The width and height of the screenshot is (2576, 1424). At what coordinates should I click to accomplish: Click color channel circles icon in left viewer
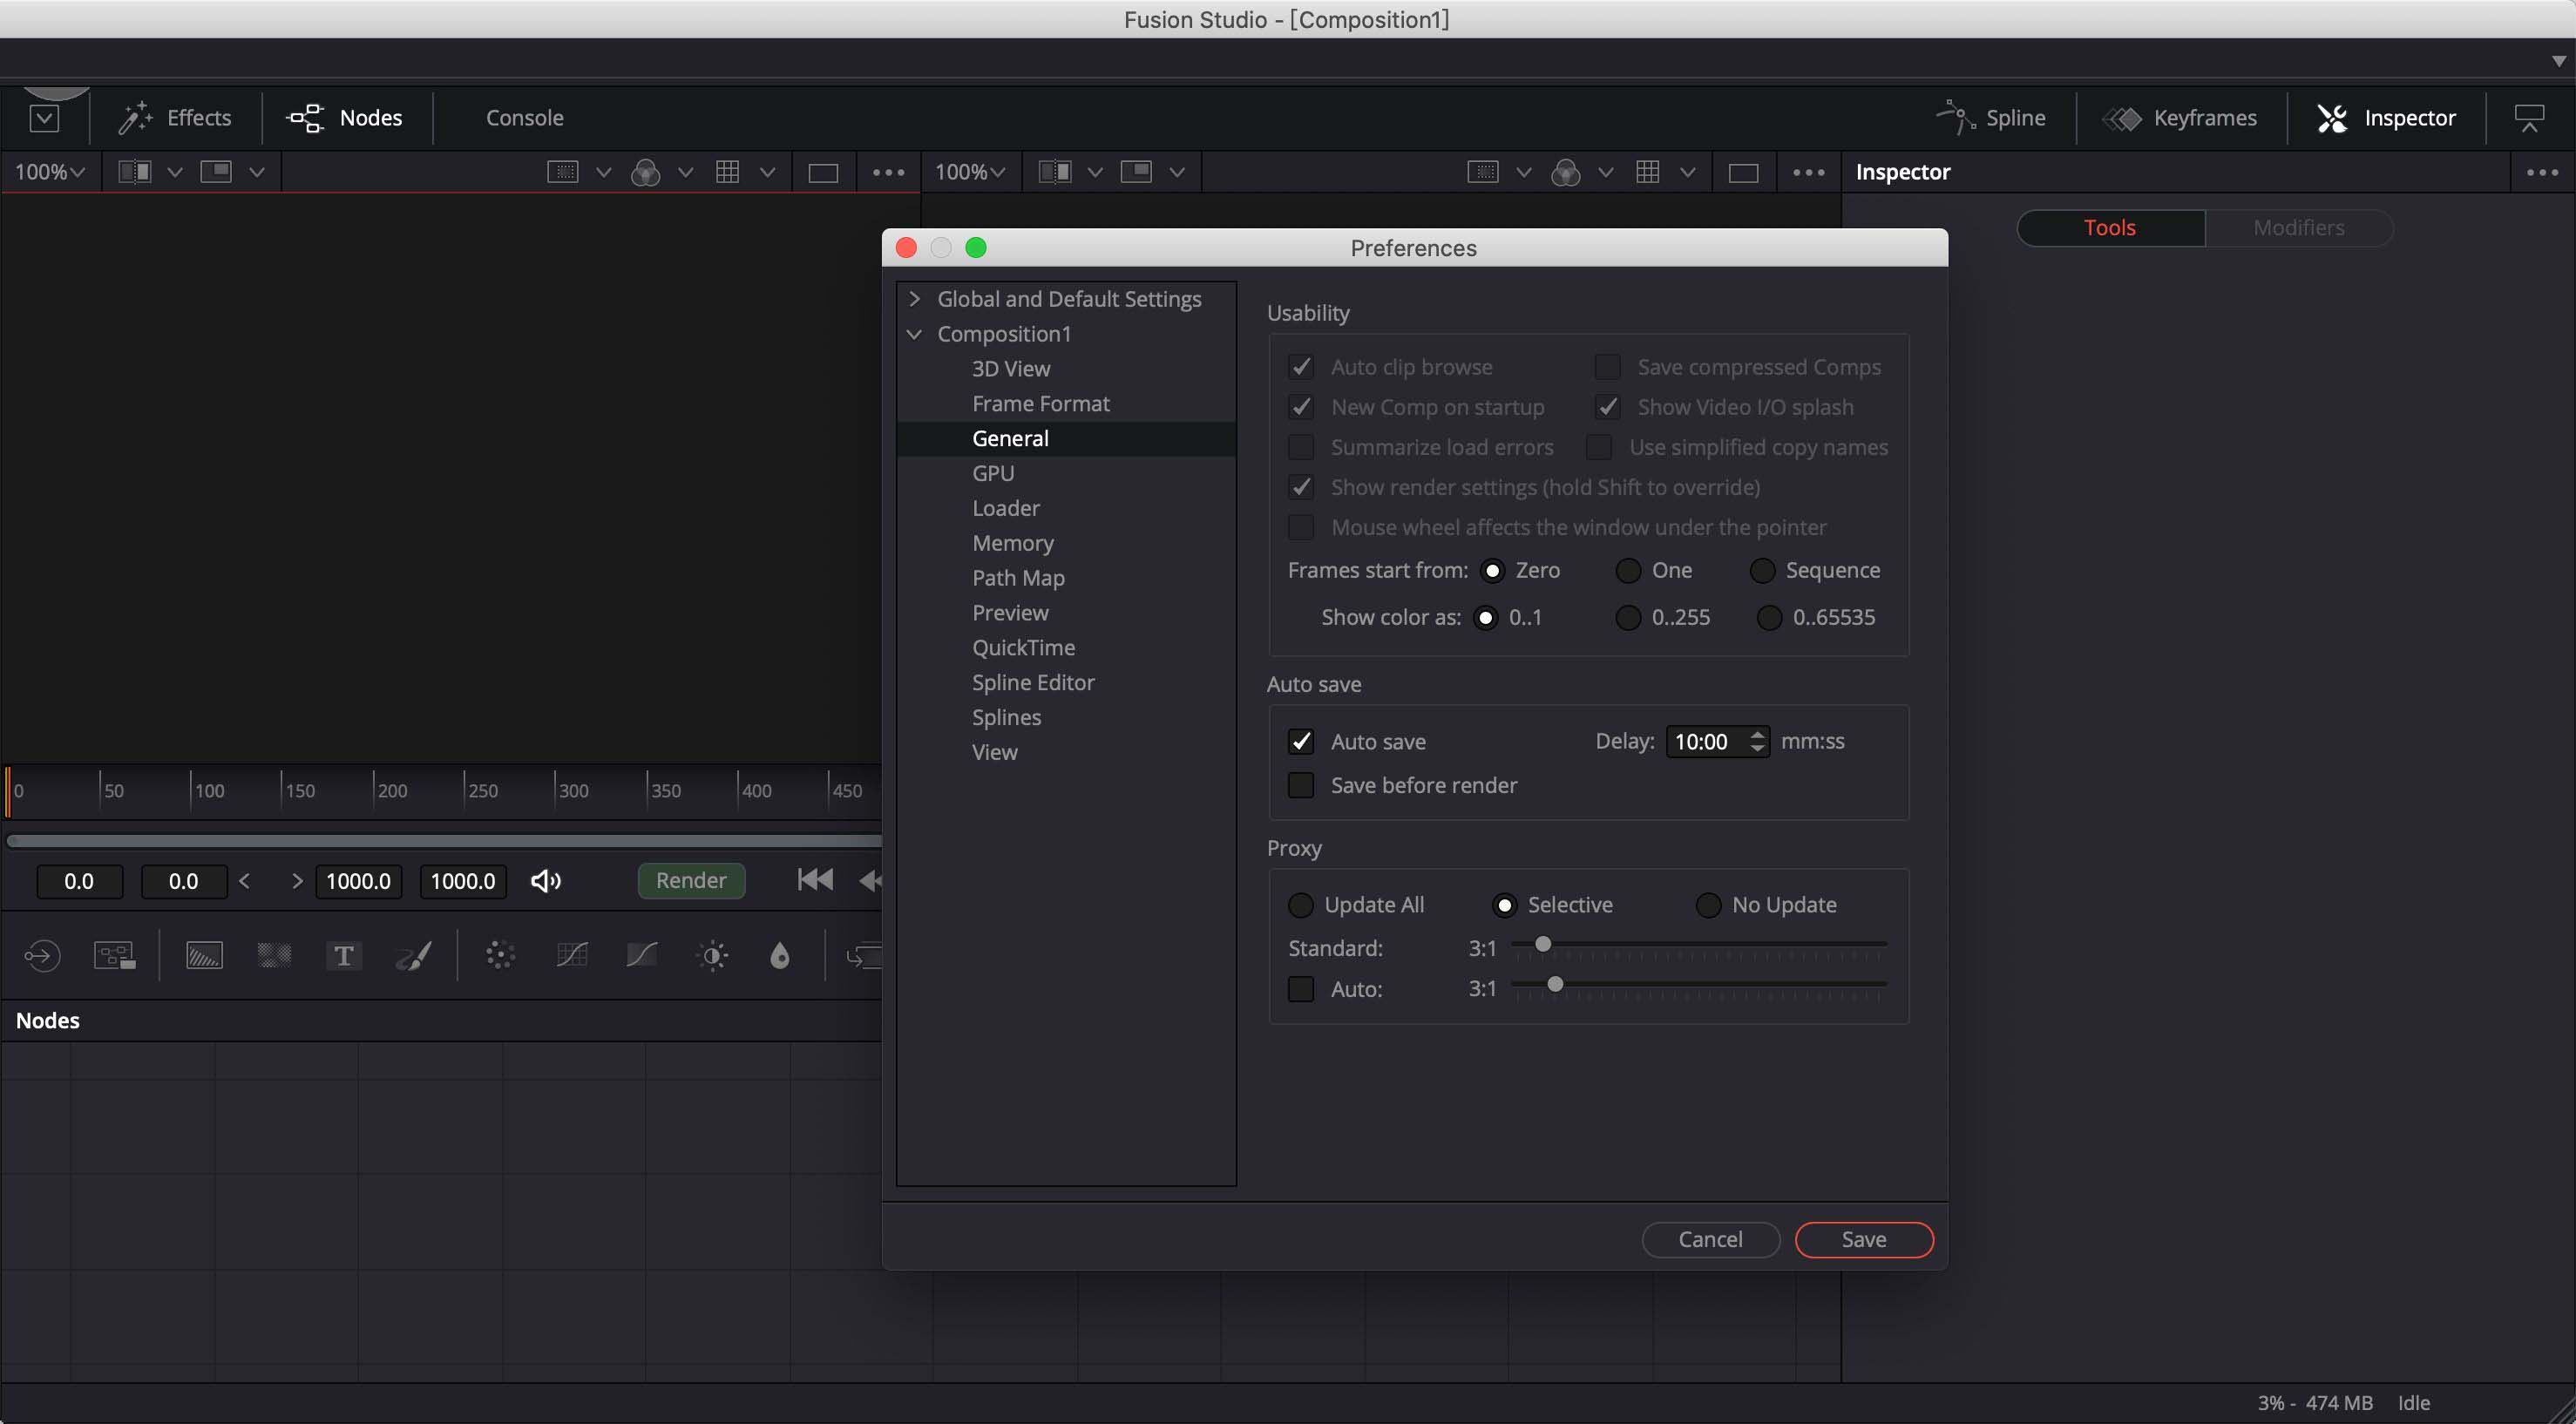[646, 173]
